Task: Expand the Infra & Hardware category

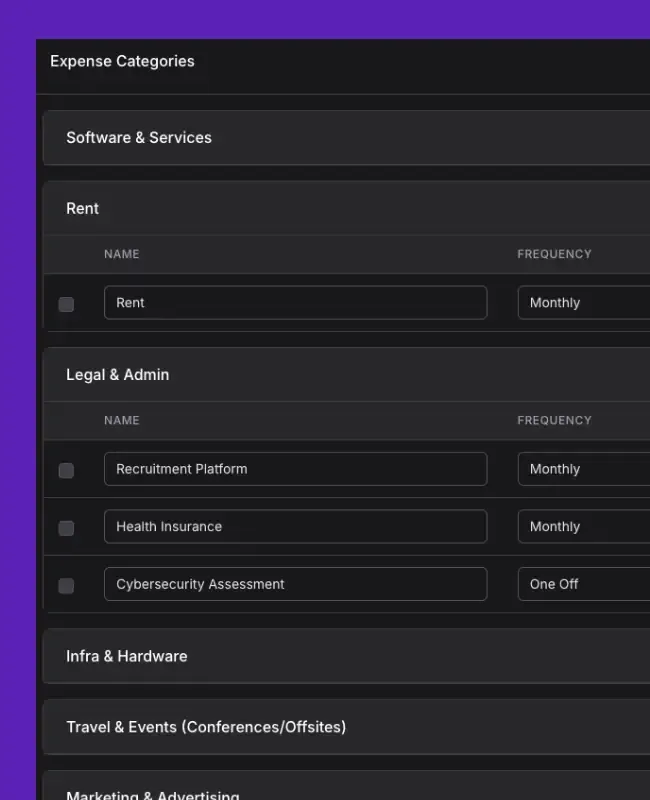Action: [x=346, y=656]
